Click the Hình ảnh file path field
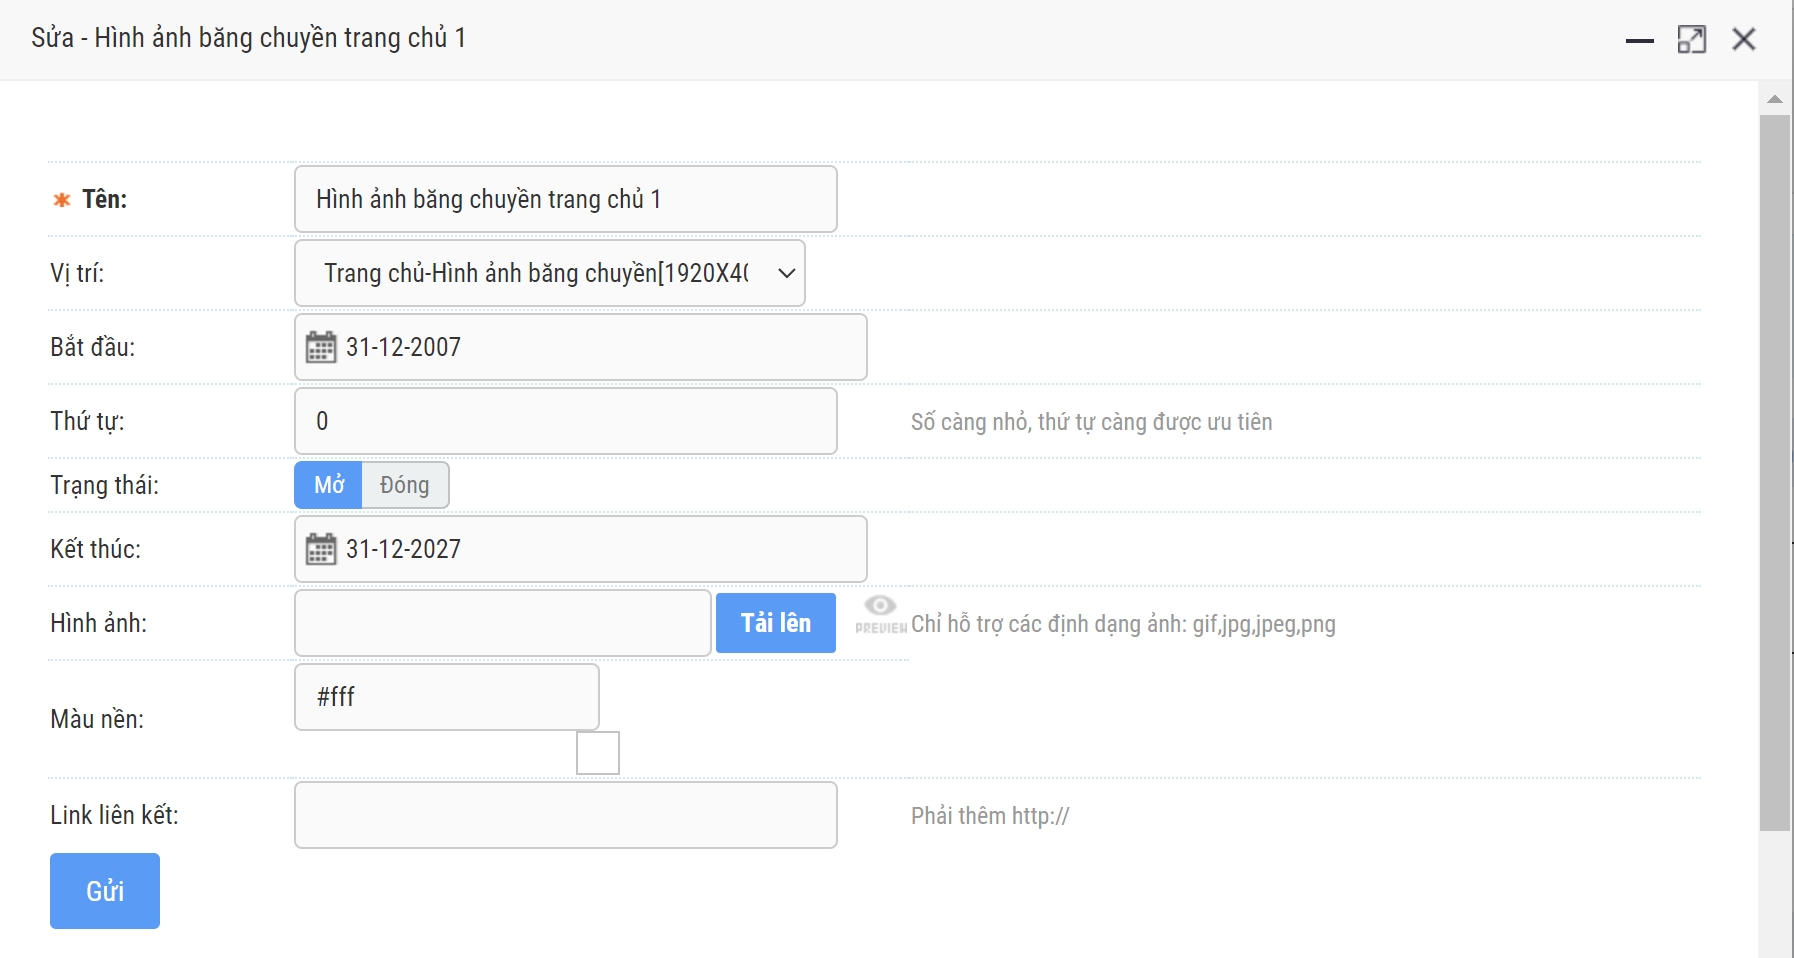The image size is (1794, 958). pos(503,623)
